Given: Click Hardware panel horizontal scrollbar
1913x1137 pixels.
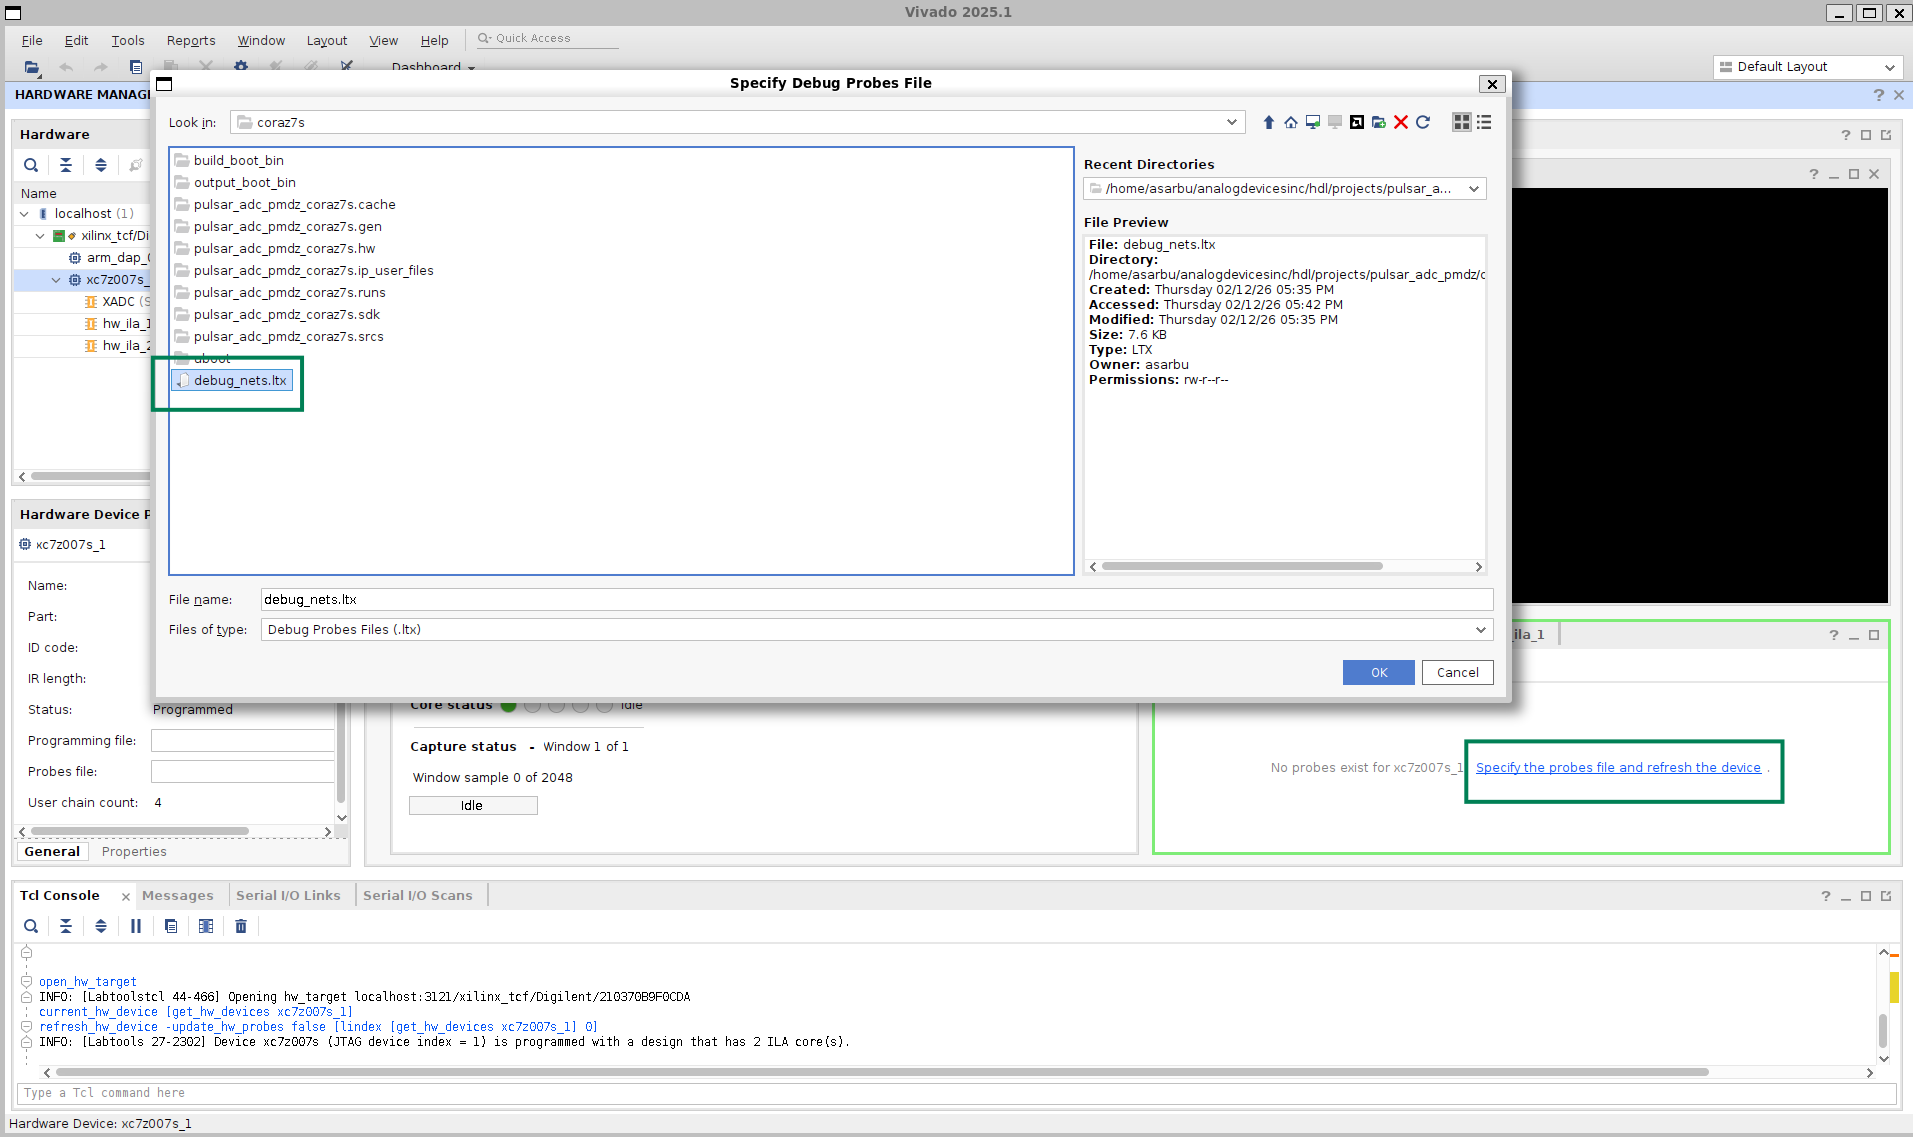Looking at the screenshot, I should (x=90, y=477).
